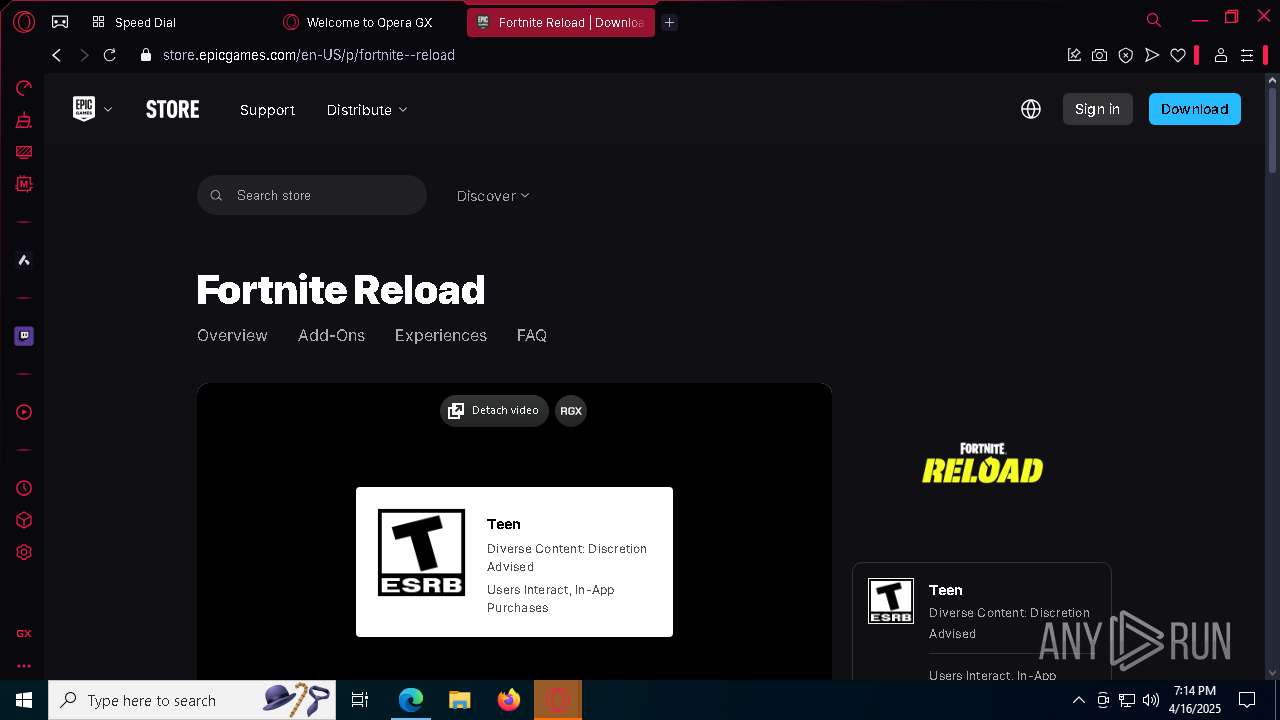Open Player sidebar icon
Screen dimensions: 1280x720
tap(24, 412)
